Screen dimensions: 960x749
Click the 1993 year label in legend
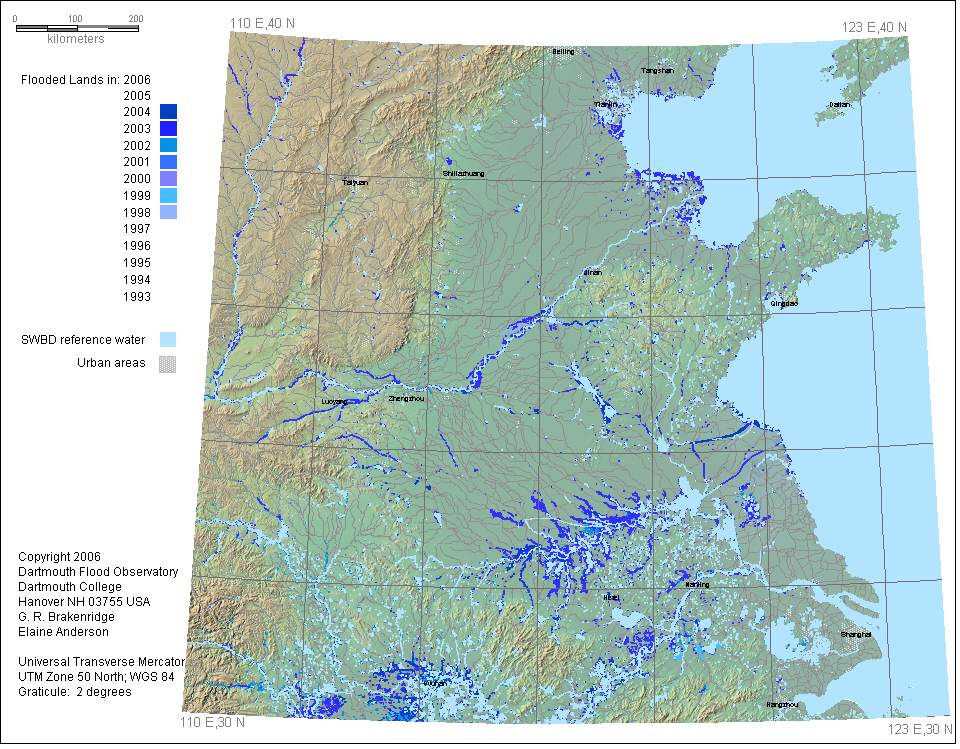pos(137,297)
